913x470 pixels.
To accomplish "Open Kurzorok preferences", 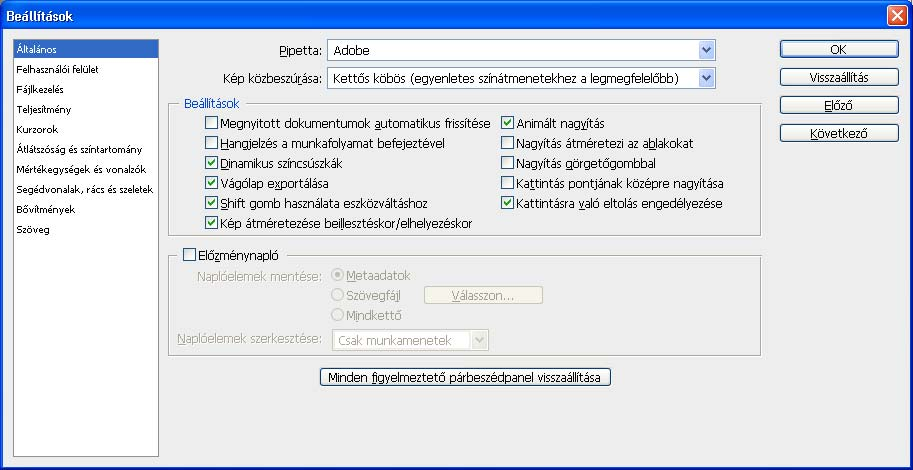I will [86, 129].
